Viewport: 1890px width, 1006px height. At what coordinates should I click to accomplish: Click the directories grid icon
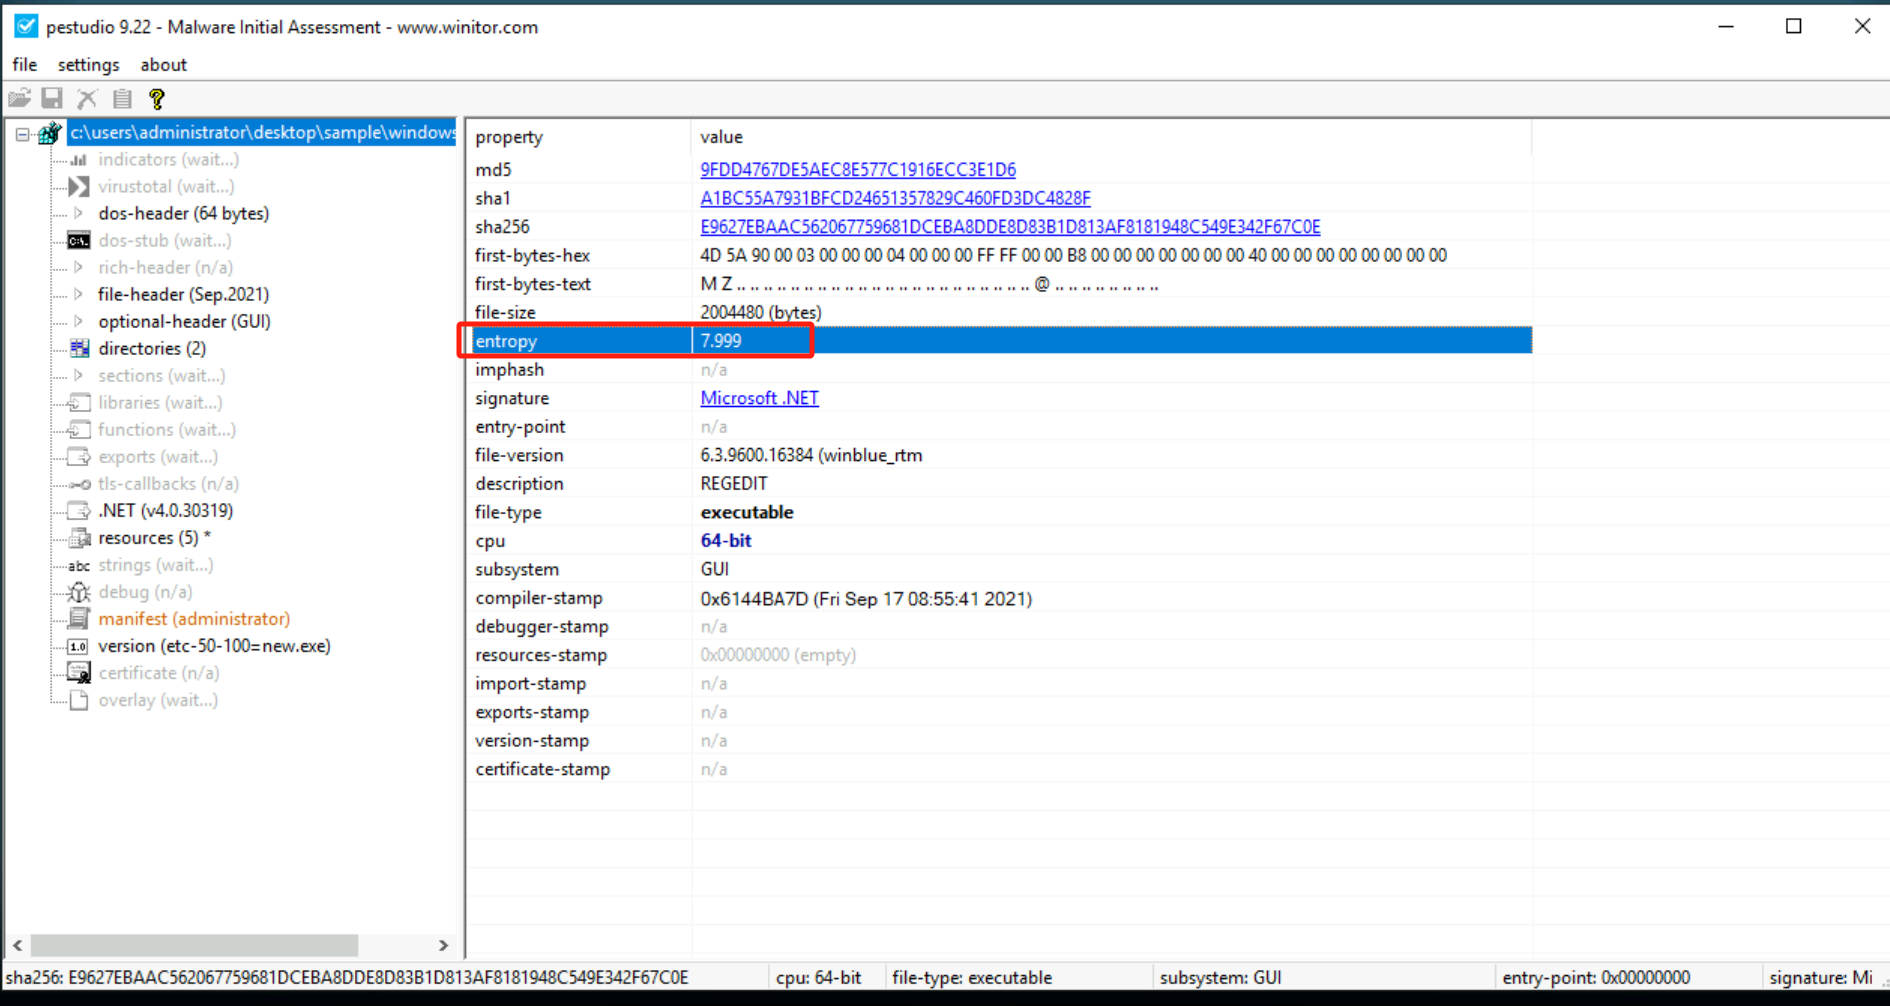click(x=79, y=349)
